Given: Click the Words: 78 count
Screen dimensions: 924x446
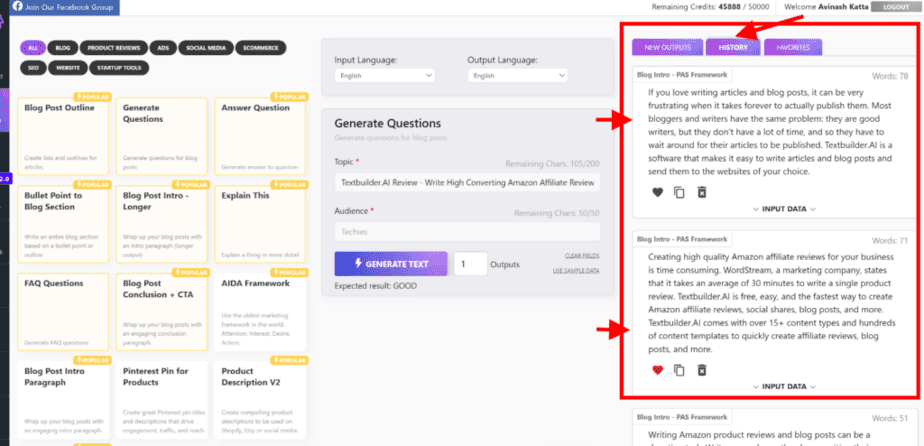Looking at the screenshot, I should (890, 76).
